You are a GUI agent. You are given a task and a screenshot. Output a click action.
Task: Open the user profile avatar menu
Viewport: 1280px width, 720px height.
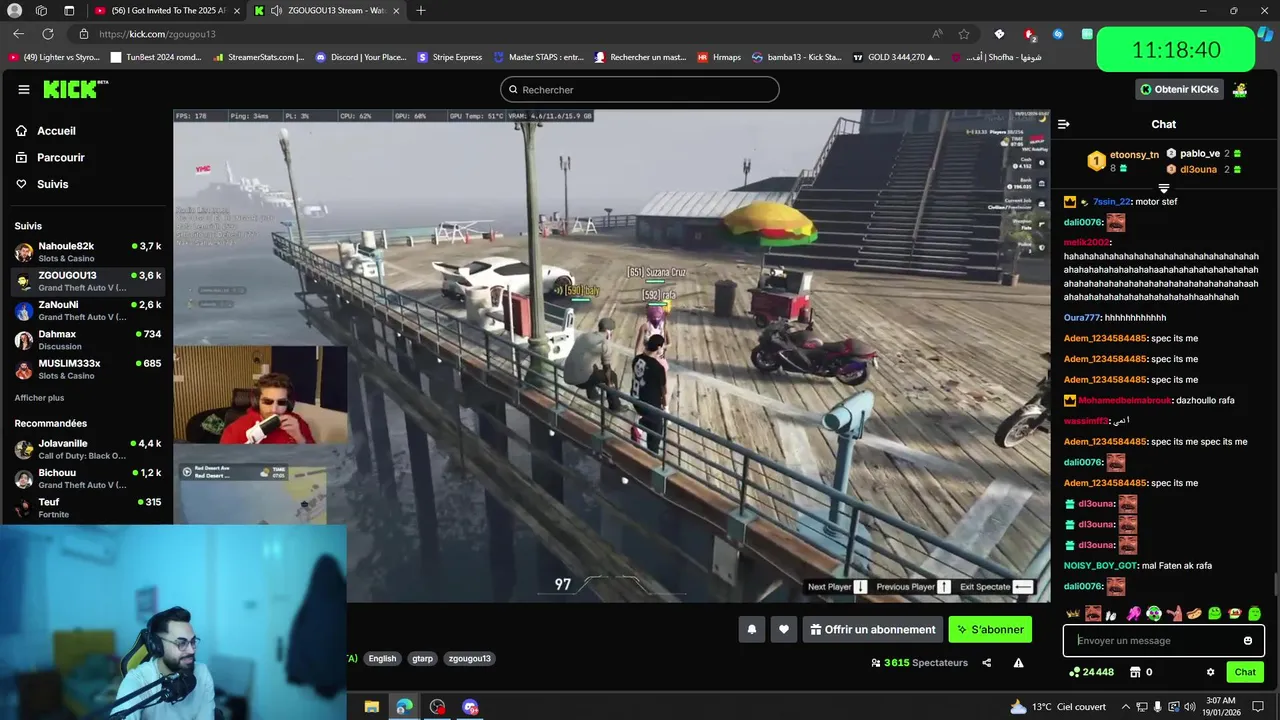point(1240,89)
